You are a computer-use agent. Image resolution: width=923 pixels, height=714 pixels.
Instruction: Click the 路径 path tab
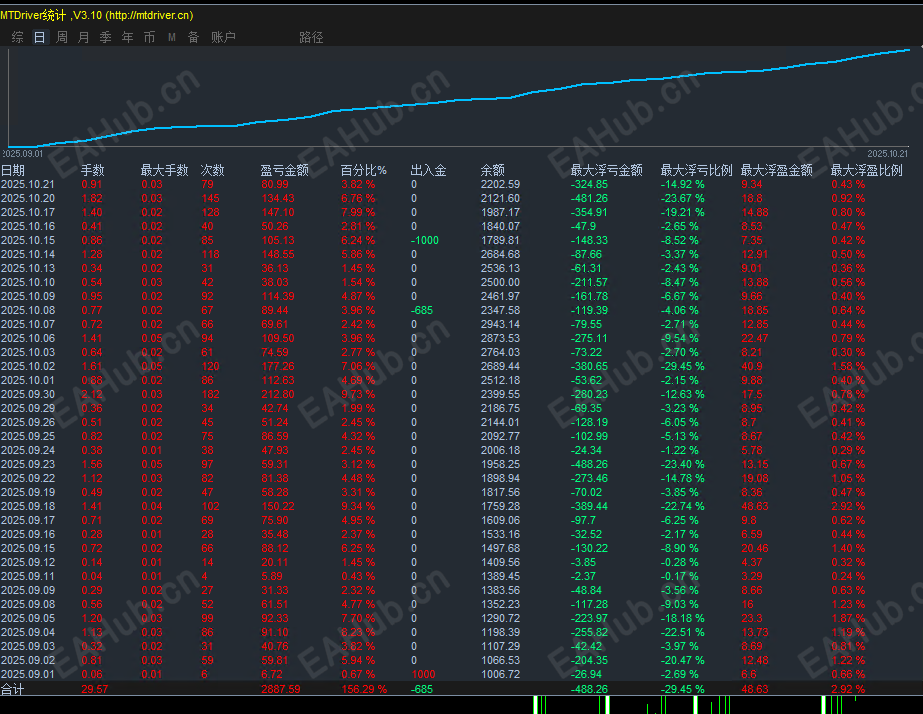tap(311, 37)
